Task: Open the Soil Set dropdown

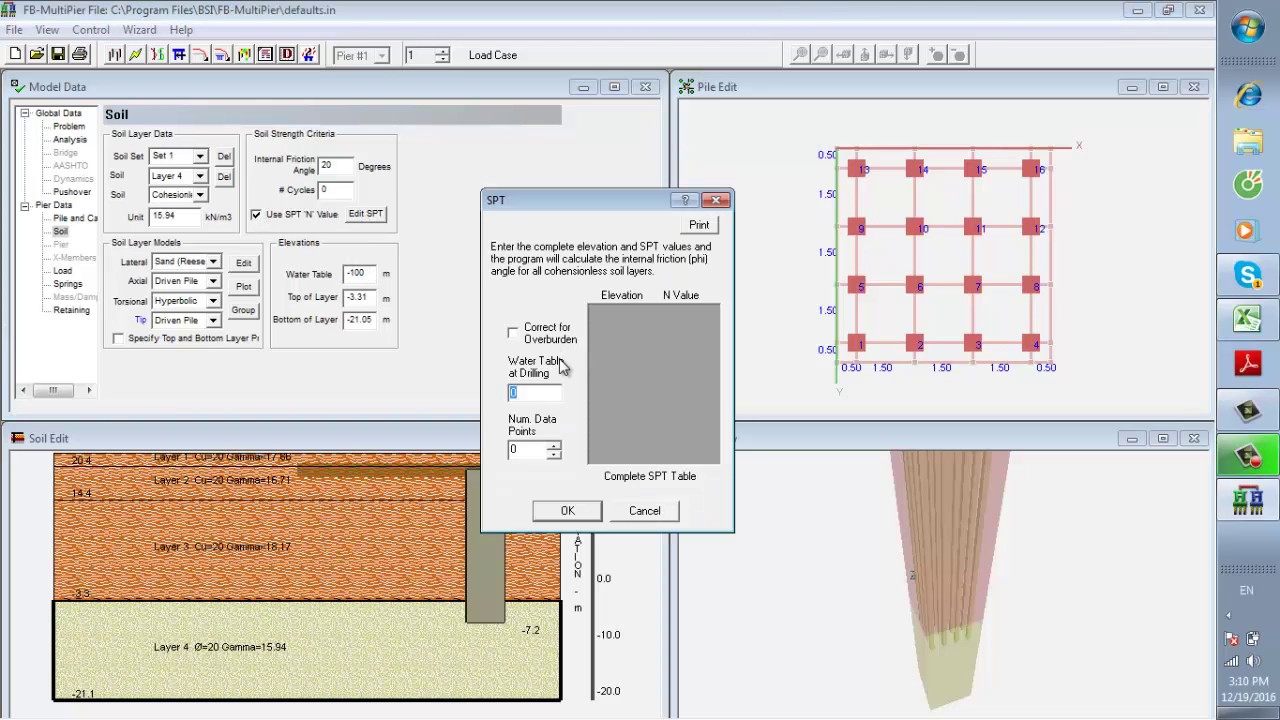Action: point(200,156)
